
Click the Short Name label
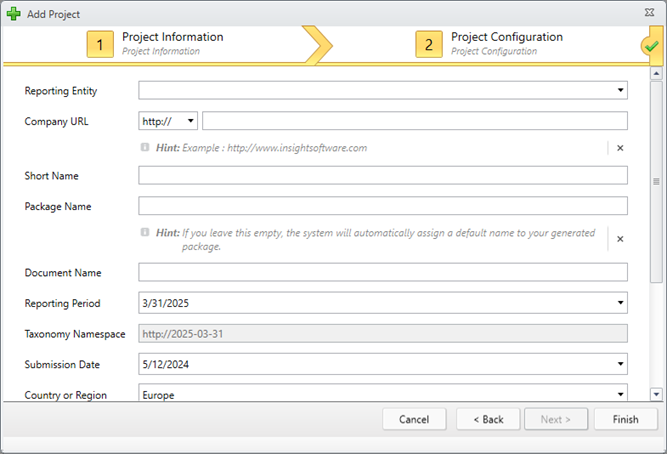click(51, 176)
